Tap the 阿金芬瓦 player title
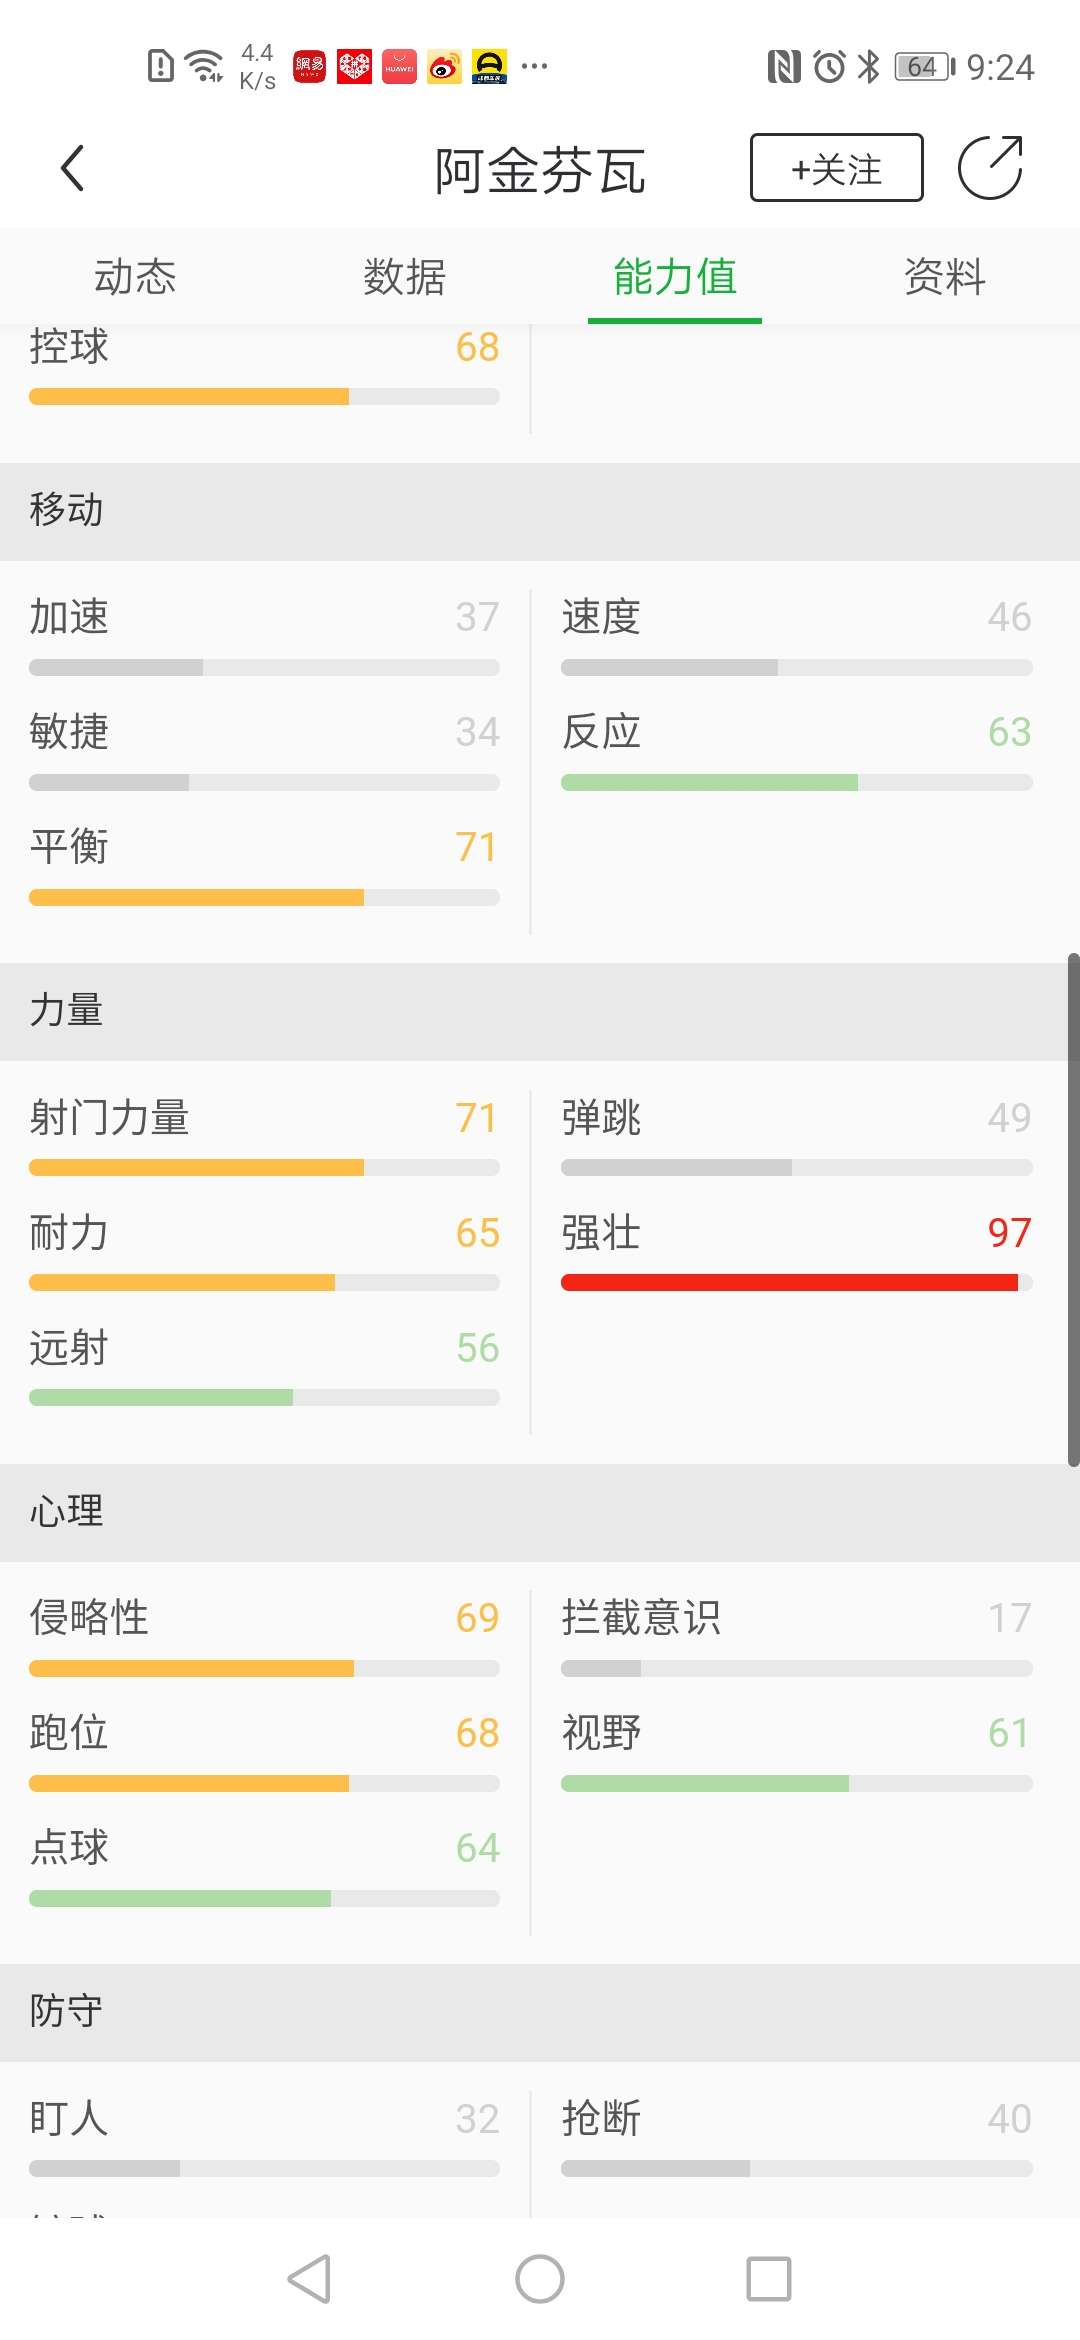This screenshot has width=1080, height=2340. coord(540,170)
